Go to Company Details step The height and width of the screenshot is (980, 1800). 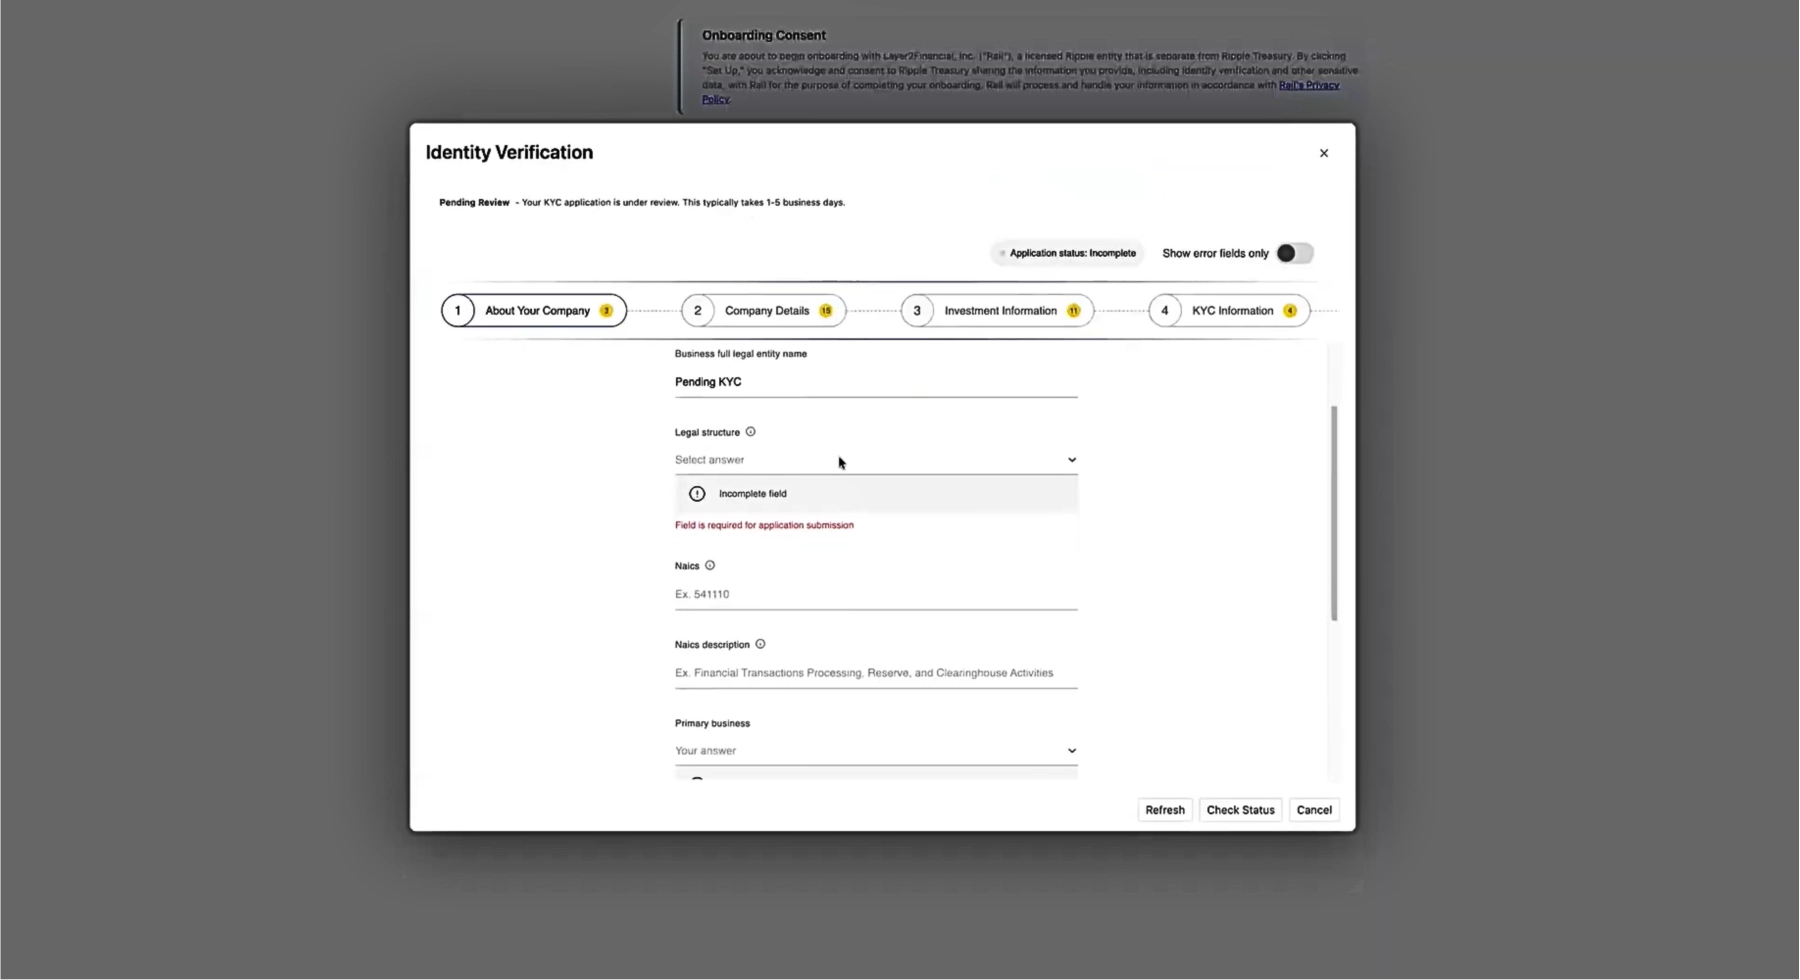[763, 310]
